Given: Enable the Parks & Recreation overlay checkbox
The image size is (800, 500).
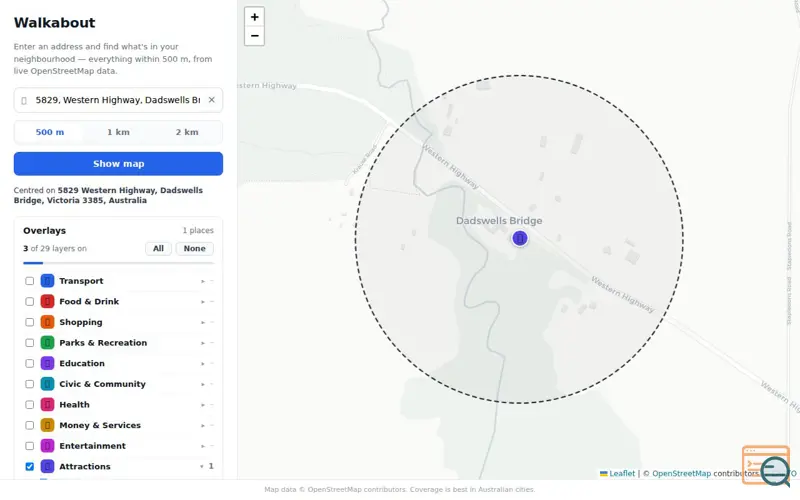Looking at the screenshot, I should (x=30, y=343).
